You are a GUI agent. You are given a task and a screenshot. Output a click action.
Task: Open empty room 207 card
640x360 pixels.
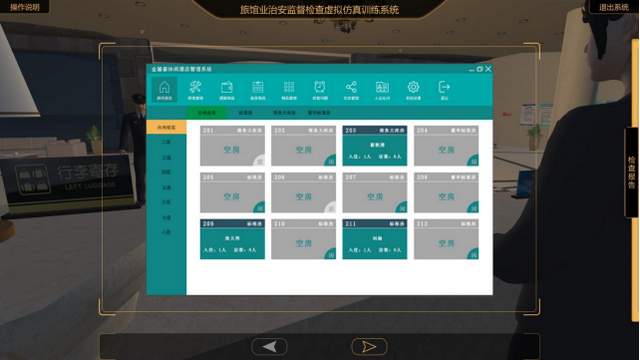pyautogui.click(x=375, y=193)
